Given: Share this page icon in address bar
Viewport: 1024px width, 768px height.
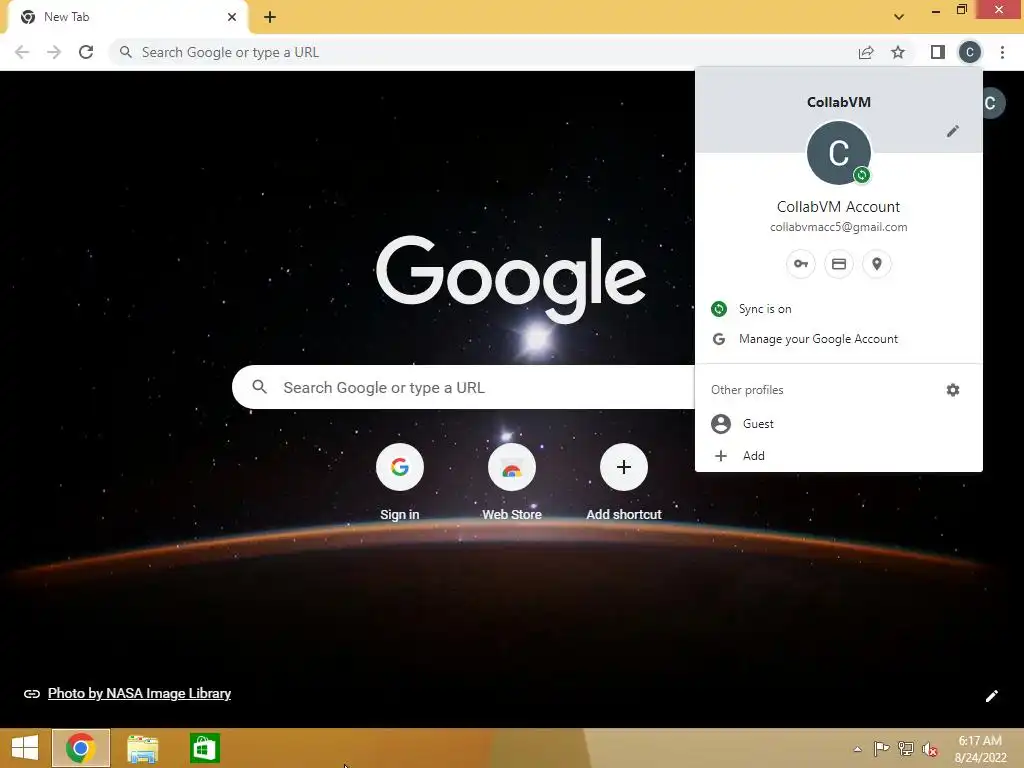Looking at the screenshot, I should click(x=866, y=52).
